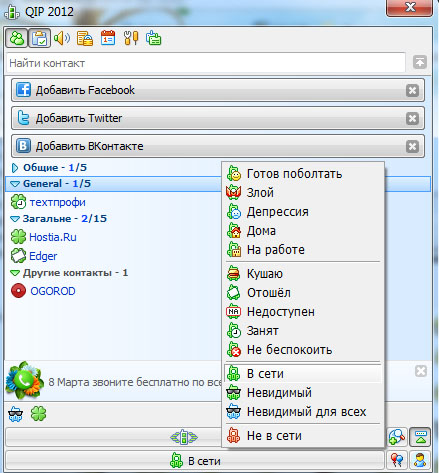
Task: Click the green phone toolbar icon
Action: coord(154,38)
